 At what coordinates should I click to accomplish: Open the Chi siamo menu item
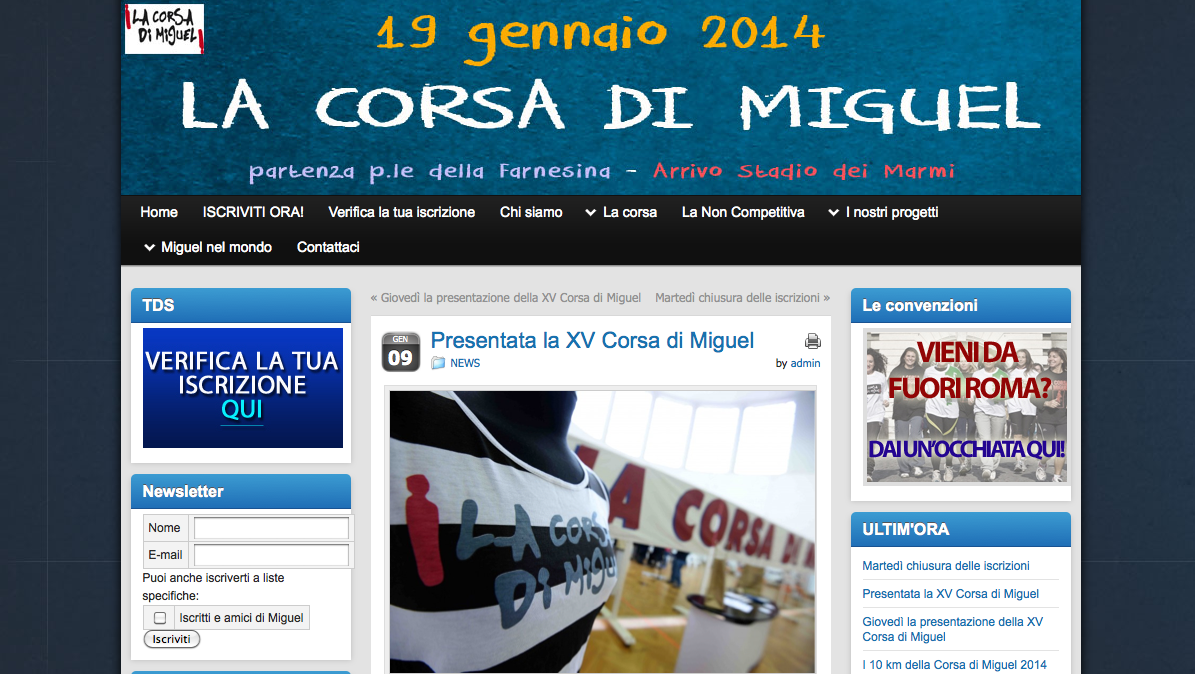coord(531,212)
